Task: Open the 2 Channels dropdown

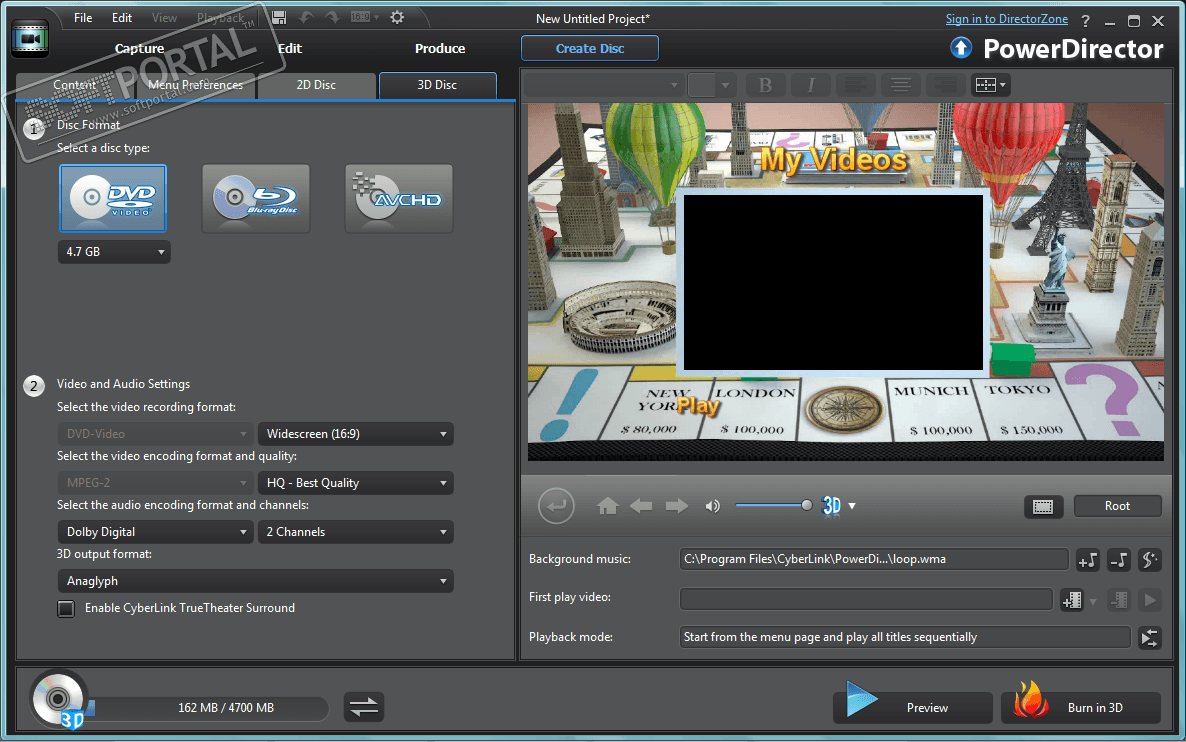Action: [355, 532]
